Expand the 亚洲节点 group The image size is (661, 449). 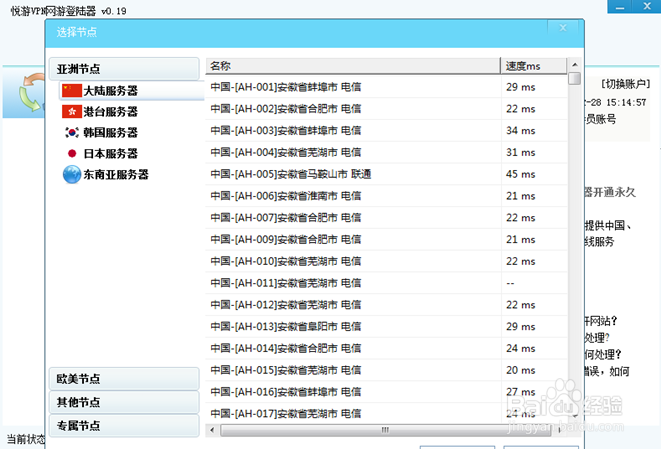pyautogui.click(x=124, y=69)
